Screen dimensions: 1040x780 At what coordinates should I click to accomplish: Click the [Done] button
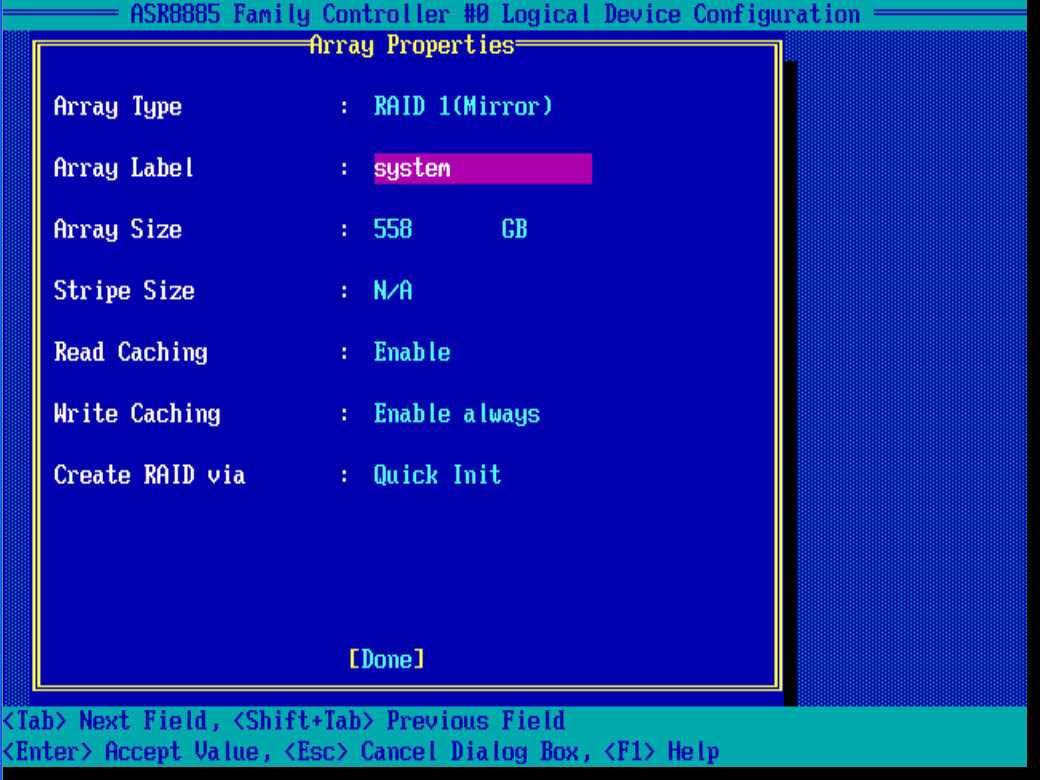pos(387,659)
